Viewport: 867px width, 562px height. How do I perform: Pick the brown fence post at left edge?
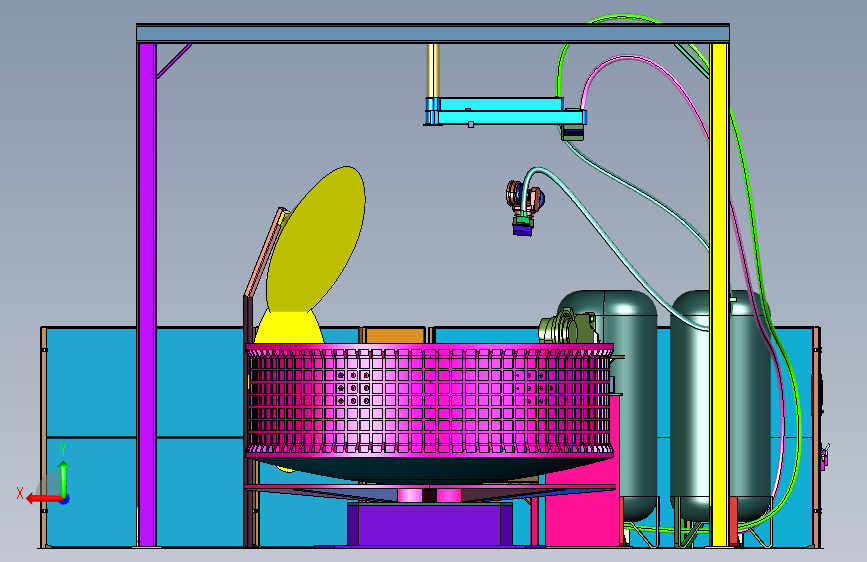coord(44,437)
